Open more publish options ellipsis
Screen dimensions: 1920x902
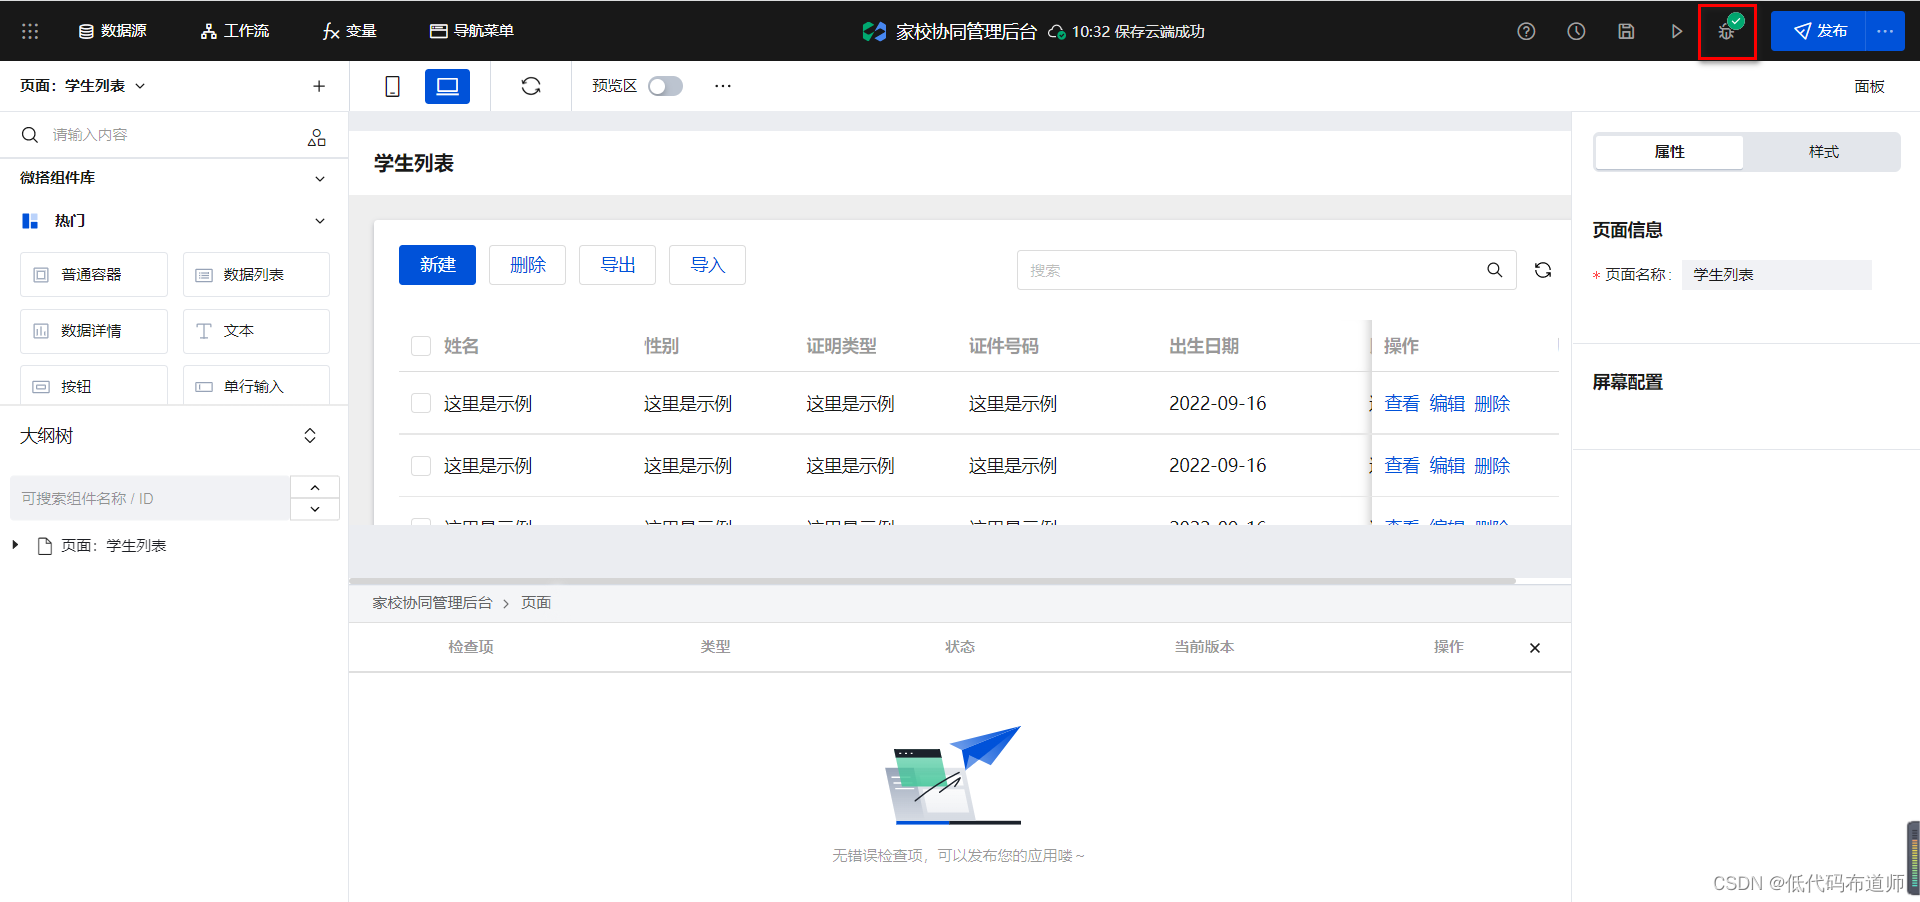pos(1885,31)
